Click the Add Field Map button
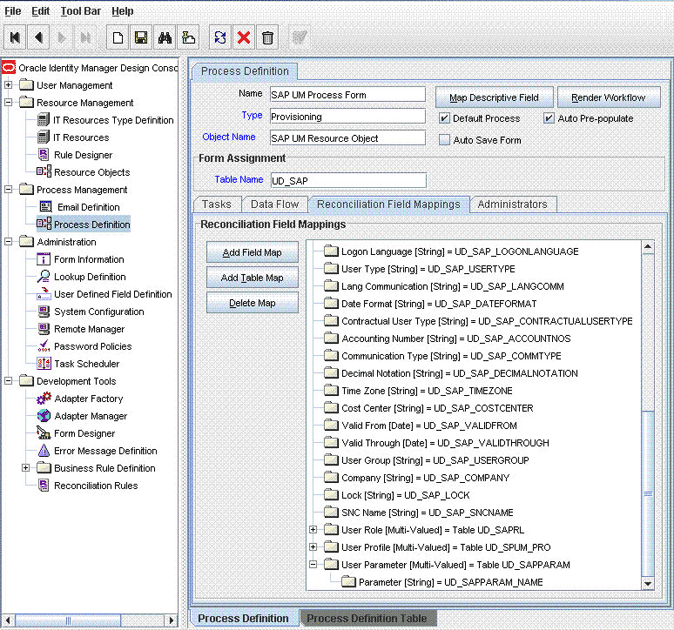Screen dimensions: 674x630 [252, 253]
